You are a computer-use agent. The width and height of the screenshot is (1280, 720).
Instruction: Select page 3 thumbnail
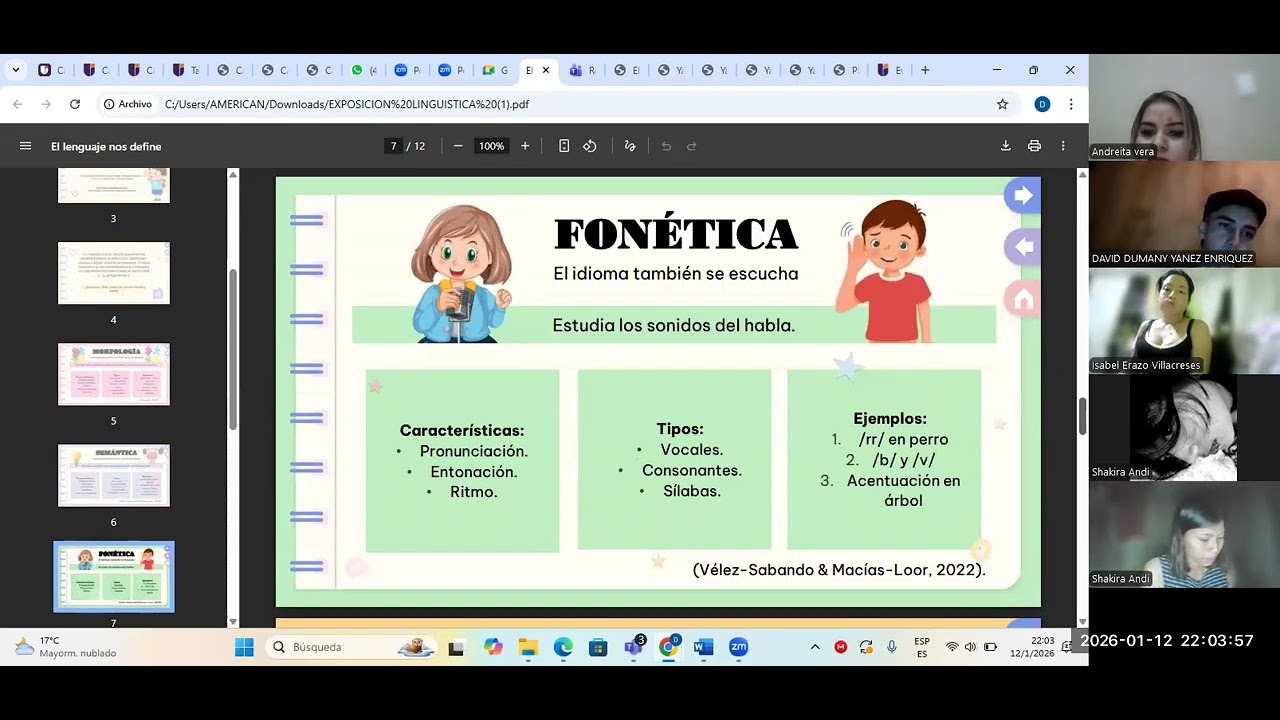114,186
